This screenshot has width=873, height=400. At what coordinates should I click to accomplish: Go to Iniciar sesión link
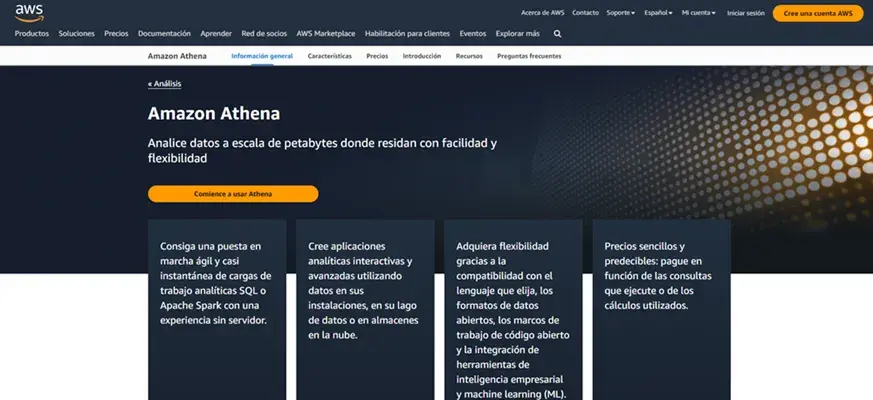[745, 13]
